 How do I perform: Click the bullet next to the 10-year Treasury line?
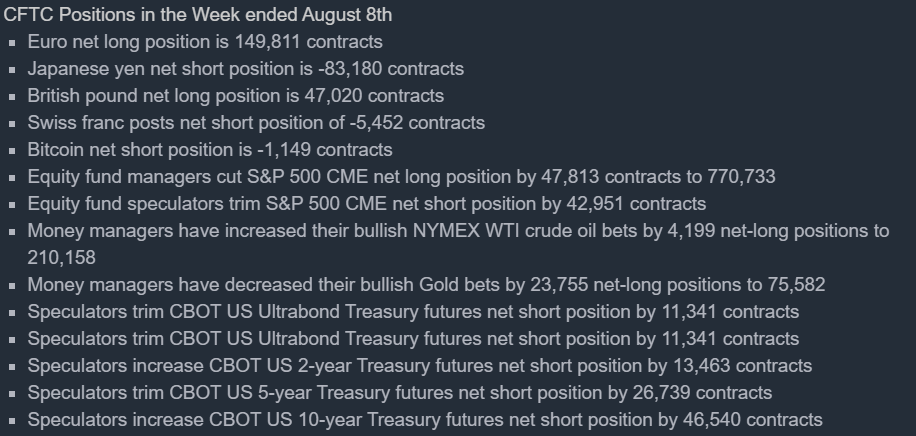(x=12, y=421)
